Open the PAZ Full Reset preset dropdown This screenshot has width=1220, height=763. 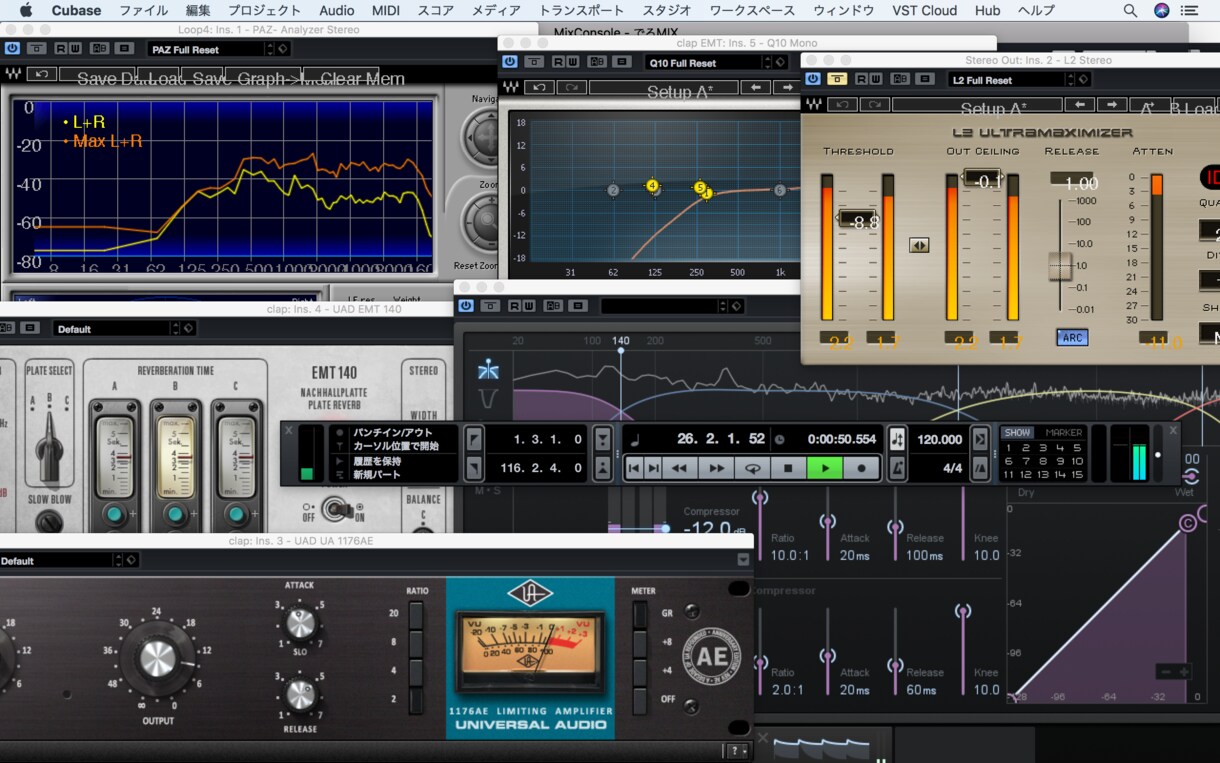coord(211,49)
